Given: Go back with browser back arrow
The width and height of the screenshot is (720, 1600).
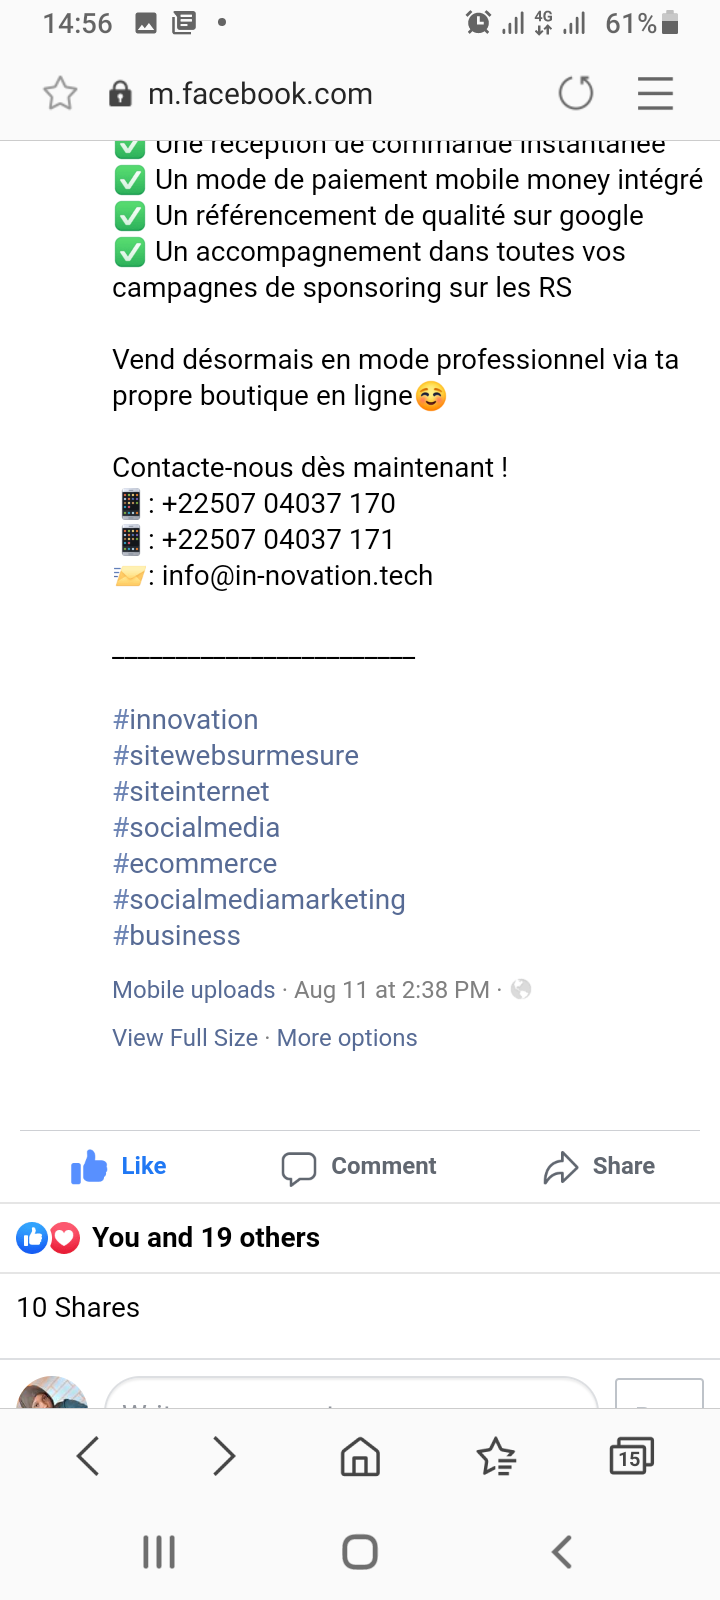Looking at the screenshot, I should pyautogui.click(x=88, y=1456).
